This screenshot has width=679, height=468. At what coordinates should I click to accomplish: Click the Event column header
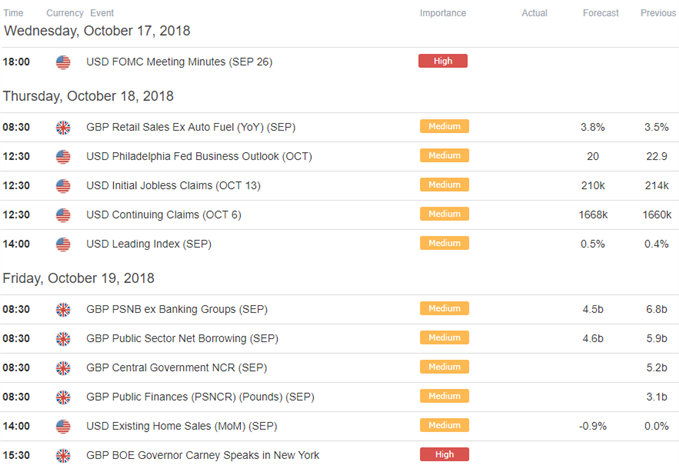click(x=102, y=13)
